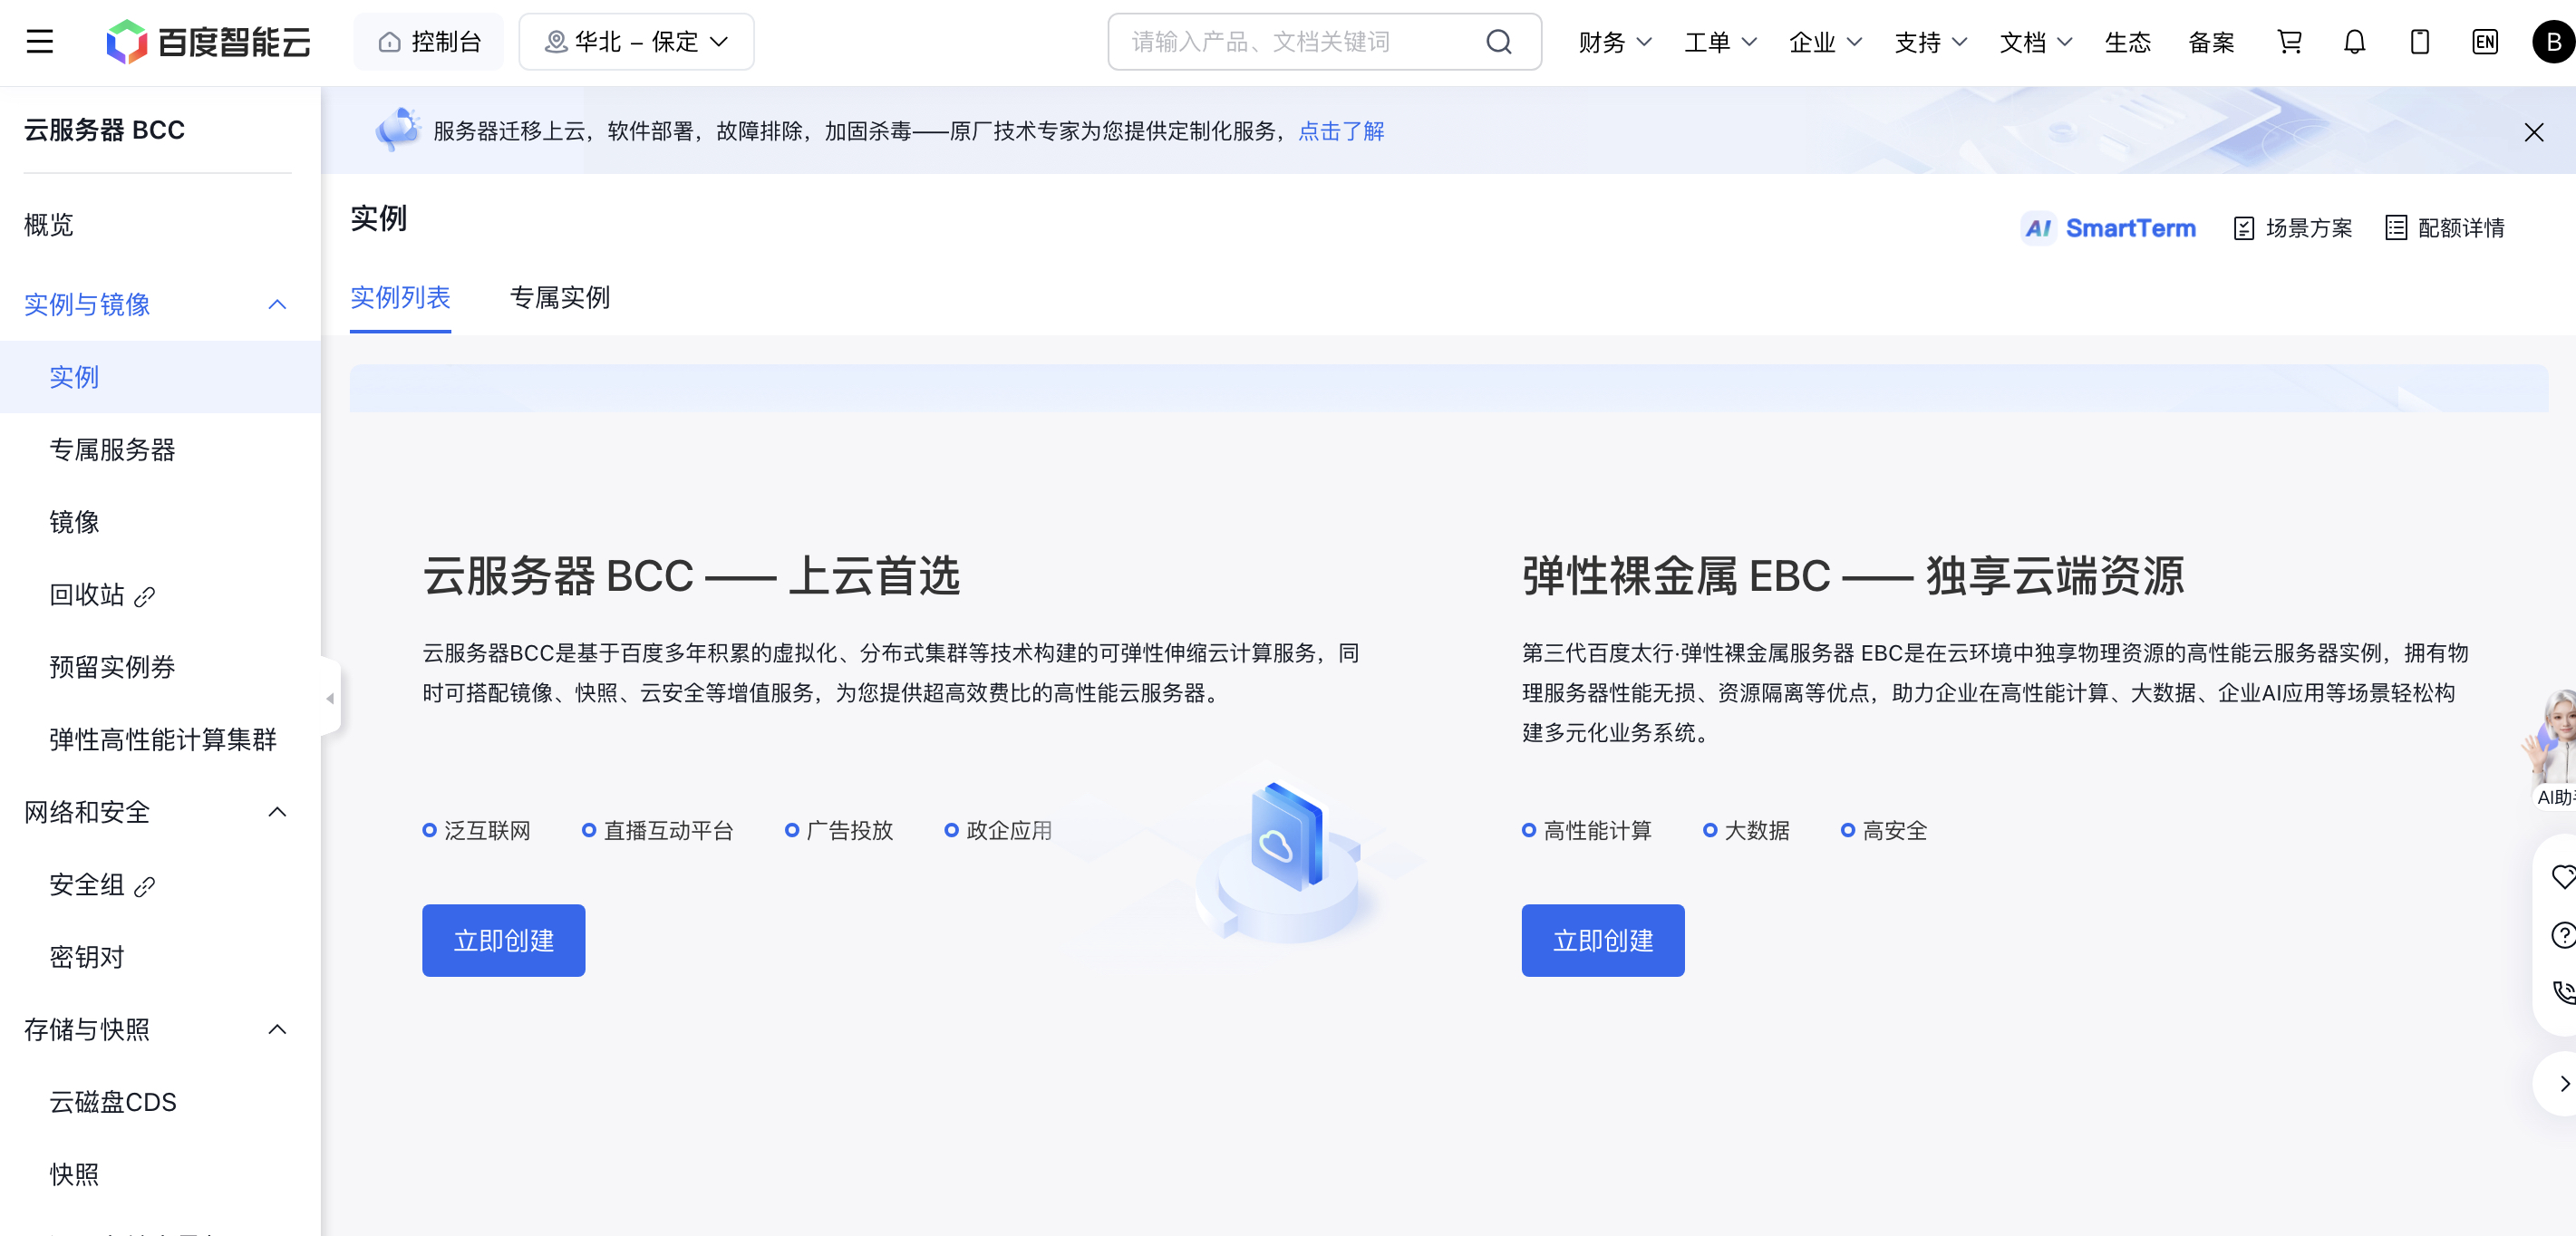
Task: Click the 广告投放 scenario tag
Action: pos(839,831)
